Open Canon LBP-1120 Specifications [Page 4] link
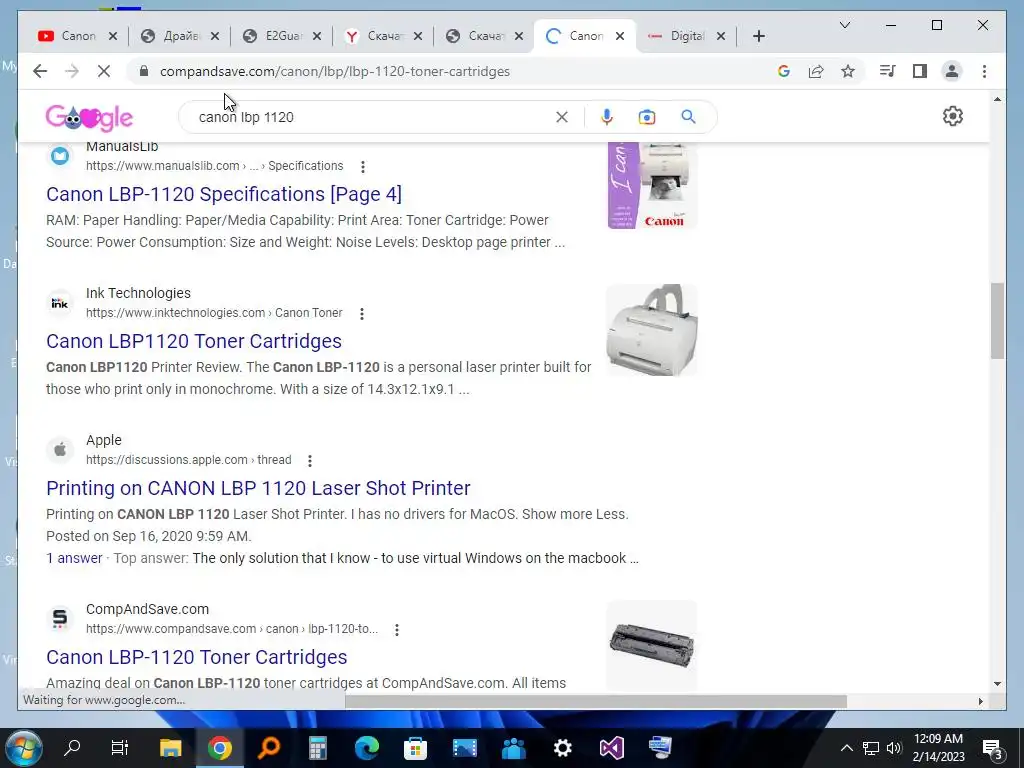This screenshot has width=1024, height=768. click(x=224, y=194)
